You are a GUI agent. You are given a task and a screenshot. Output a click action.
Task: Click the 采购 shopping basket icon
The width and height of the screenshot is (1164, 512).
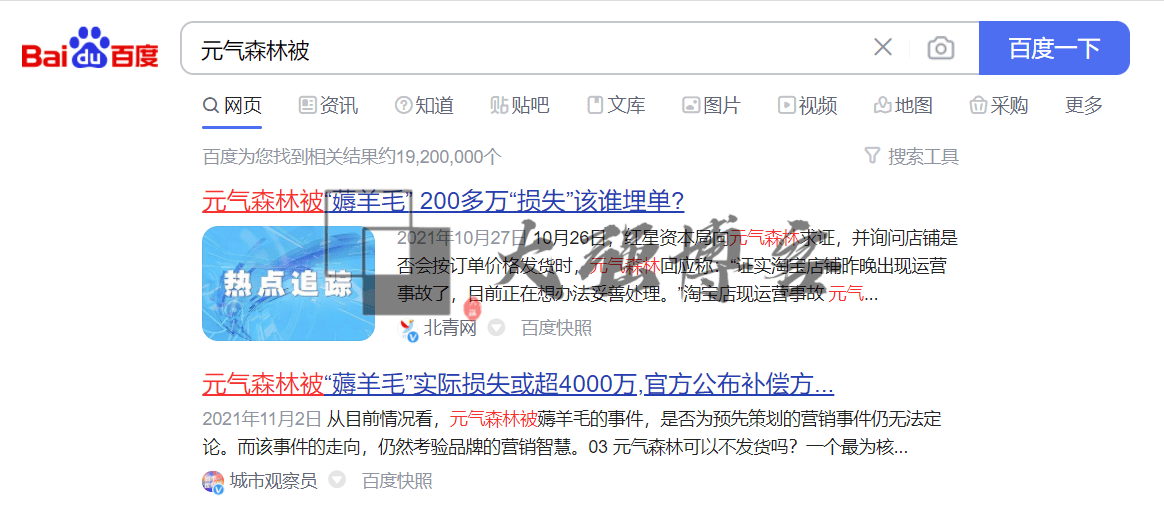click(978, 105)
